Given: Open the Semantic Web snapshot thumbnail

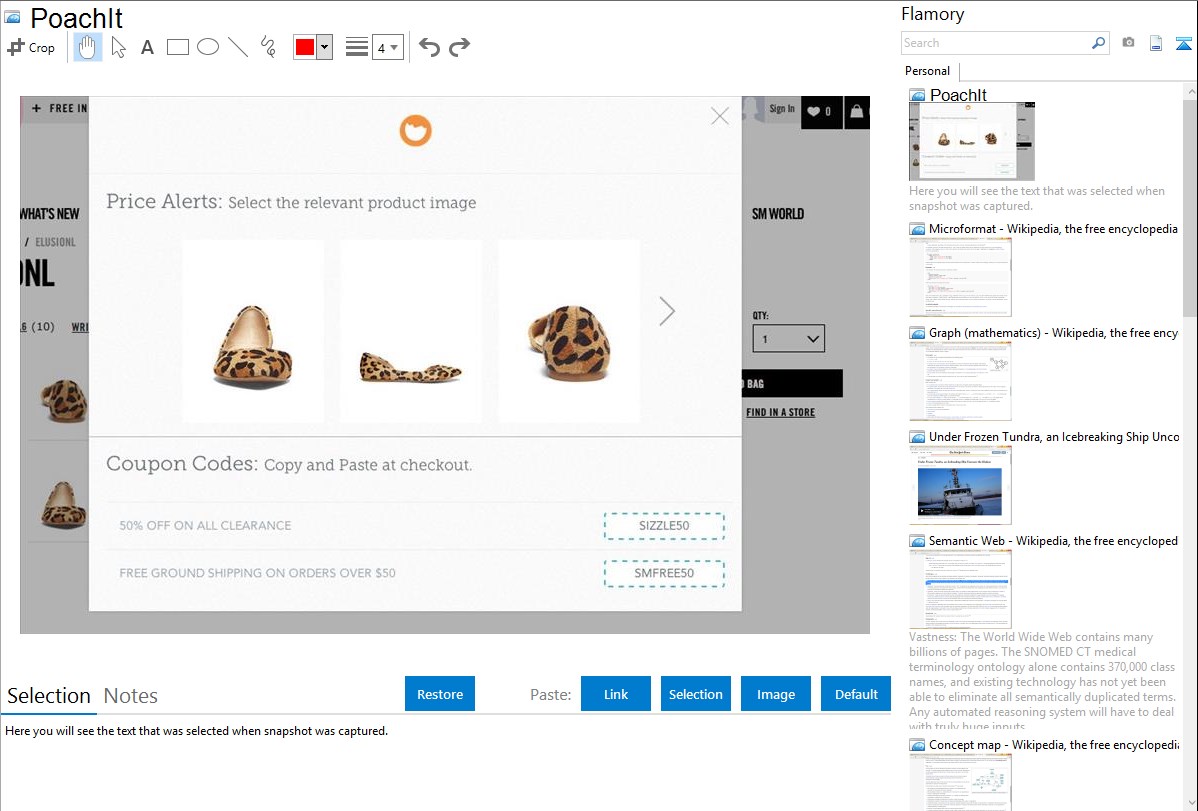Looking at the screenshot, I should coord(960,589).
